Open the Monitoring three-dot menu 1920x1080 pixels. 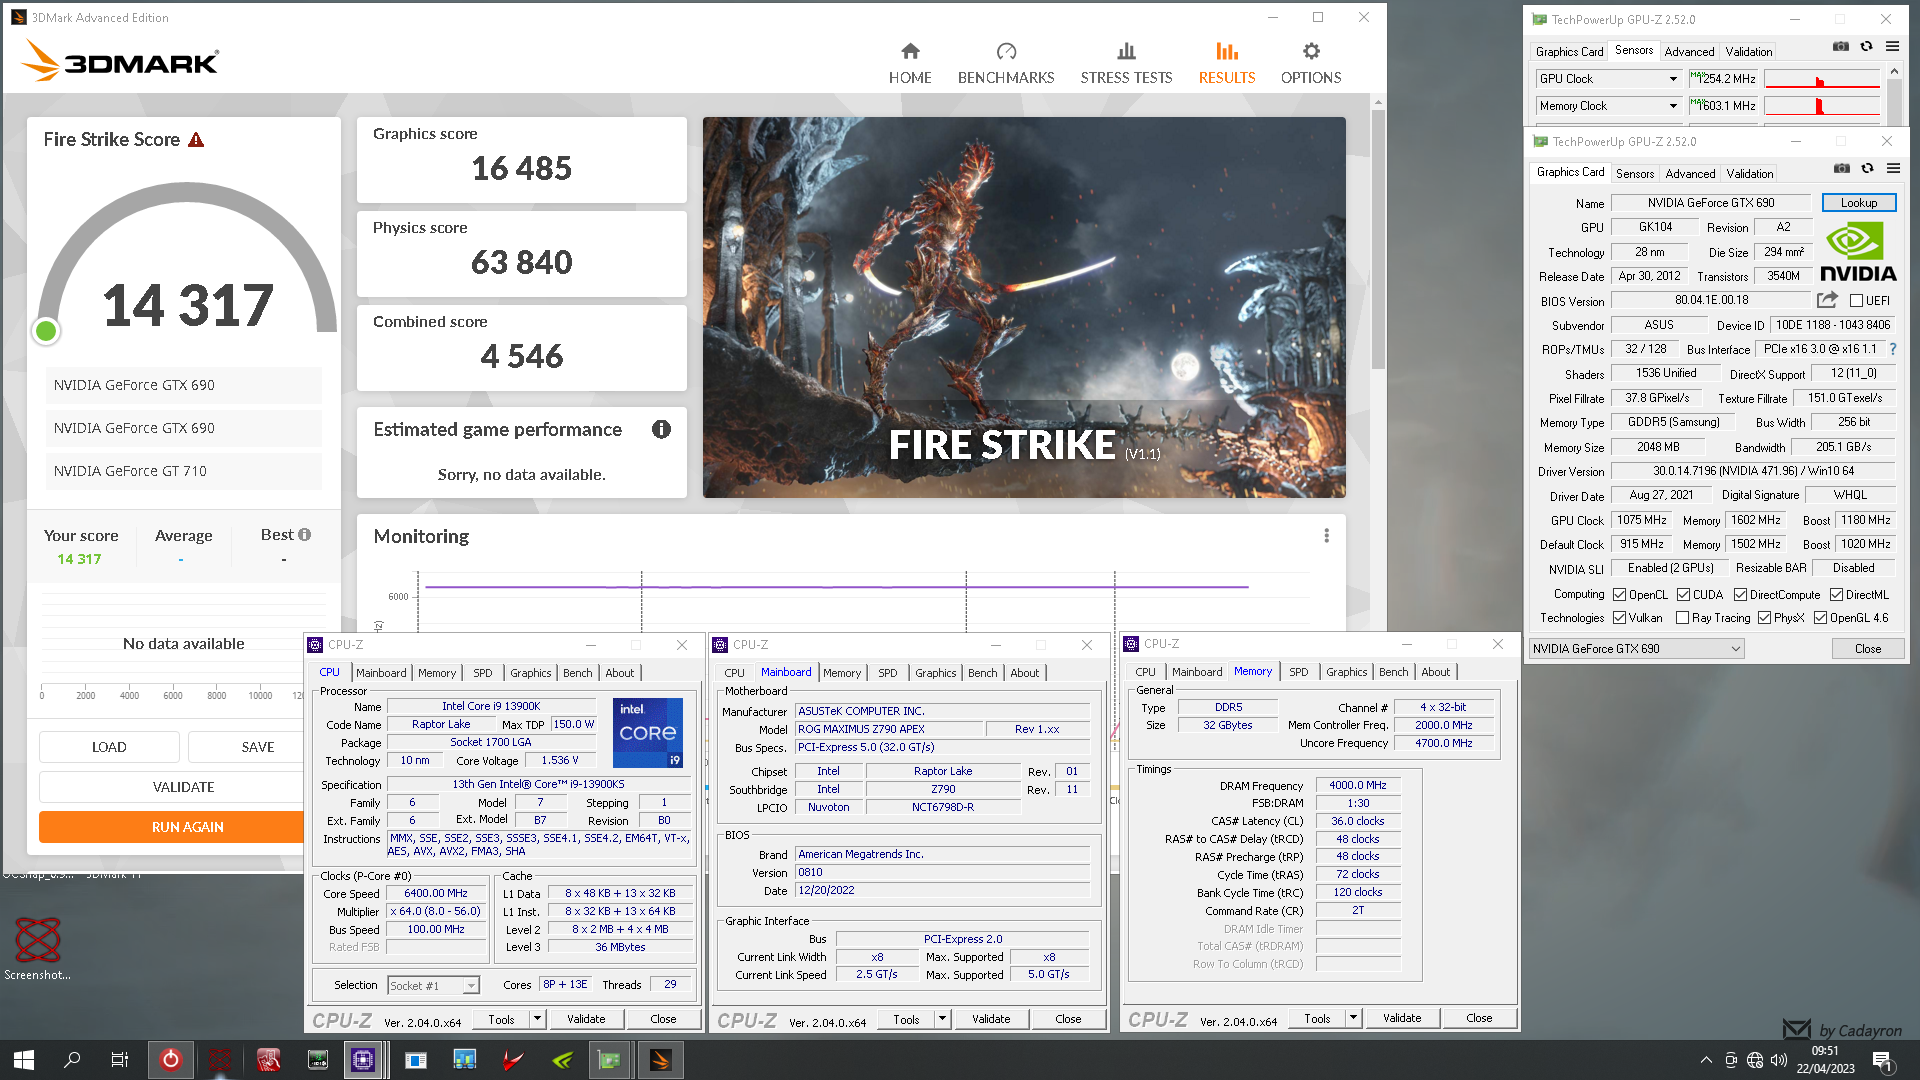pos(1327,536)
